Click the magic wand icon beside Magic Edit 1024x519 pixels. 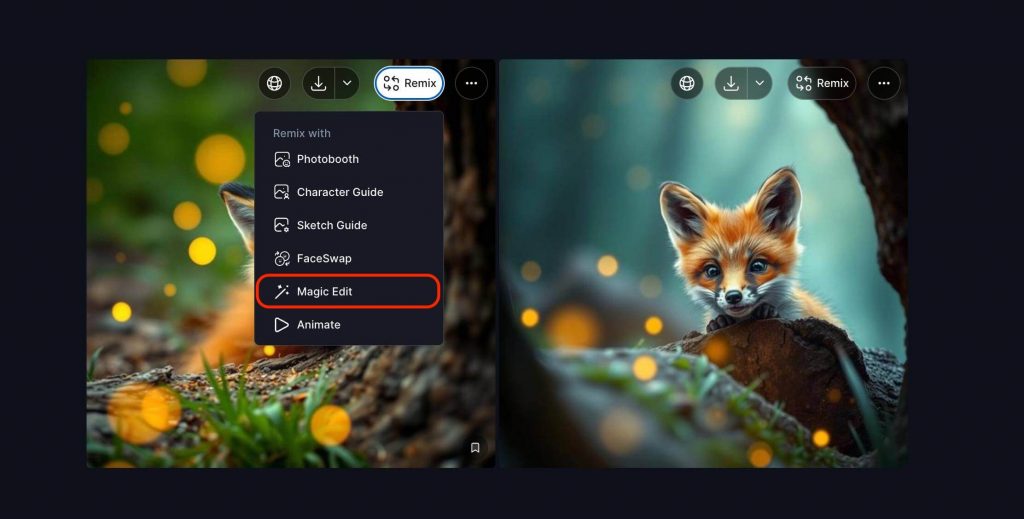tap(282, 291)
